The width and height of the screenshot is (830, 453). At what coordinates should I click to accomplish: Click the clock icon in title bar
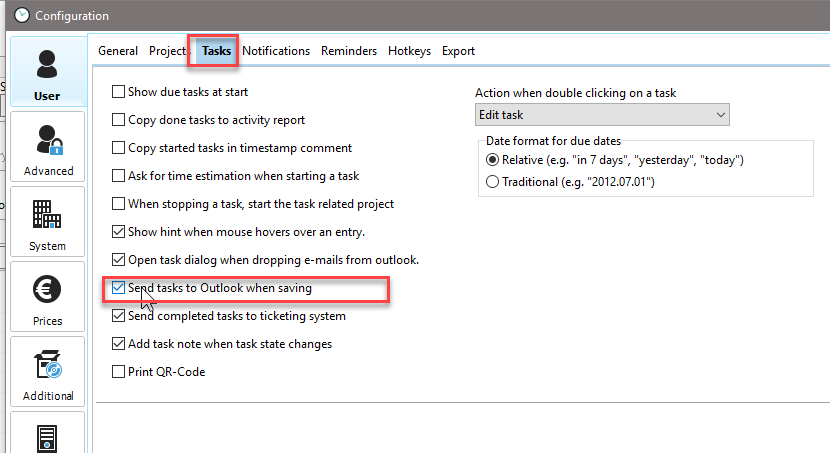click(21, 15)
